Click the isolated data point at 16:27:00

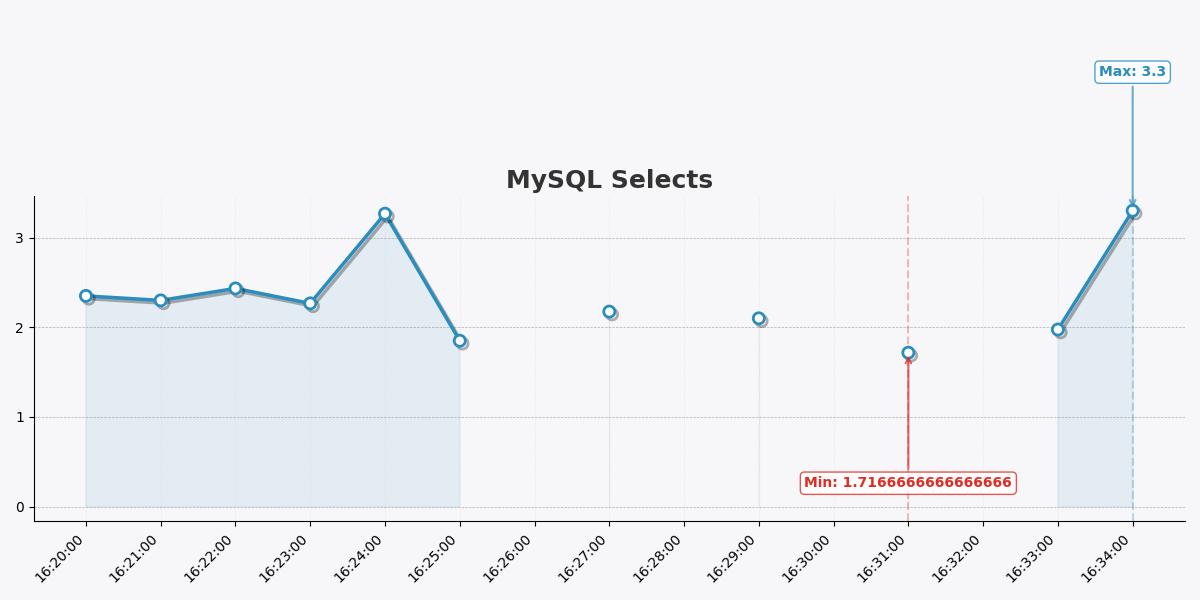(609, 312)
